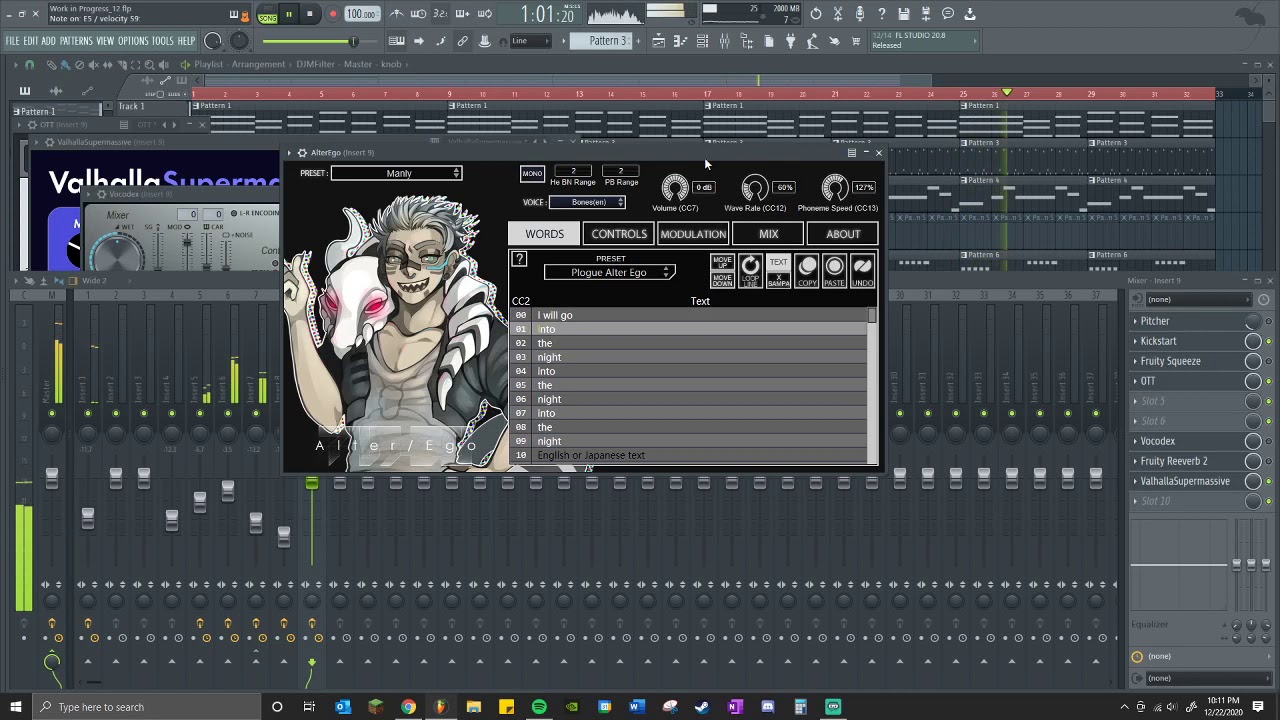1280x720 pixels.
Task: Click the save project icon top right
Action: pyautogui.click(x=904, y=14)
